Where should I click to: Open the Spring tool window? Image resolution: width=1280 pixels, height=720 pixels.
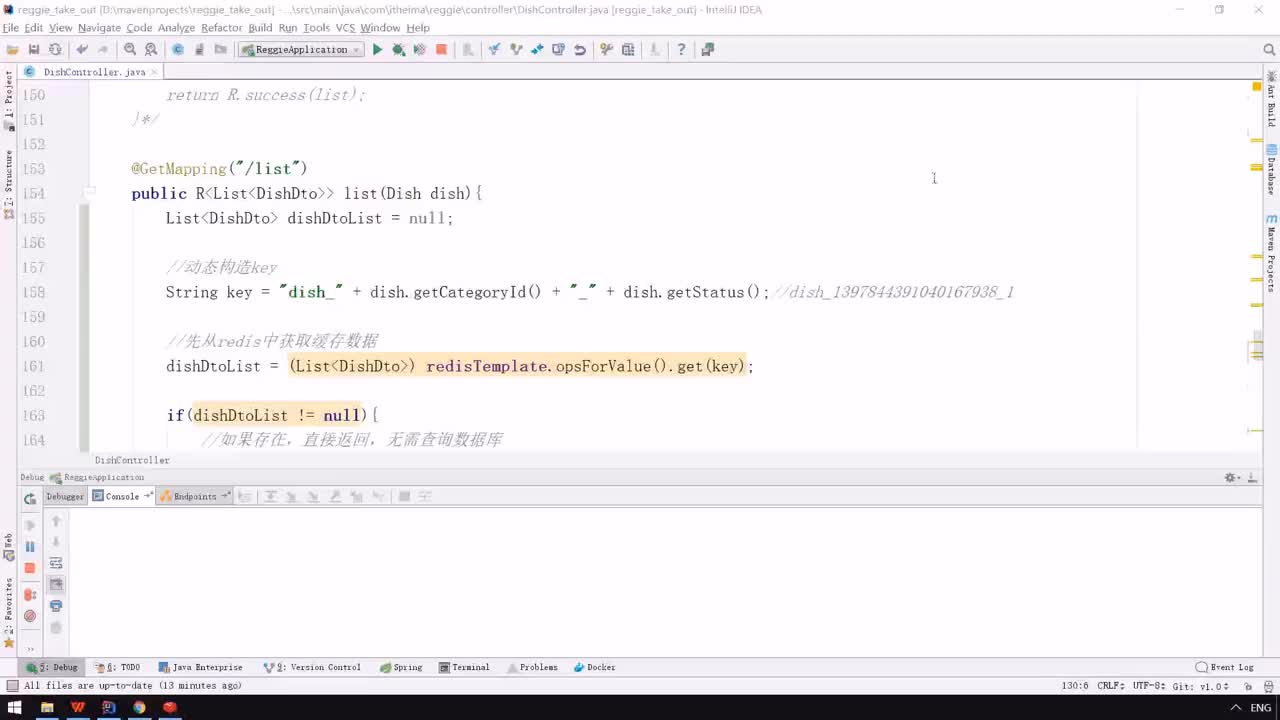point(401,667)
